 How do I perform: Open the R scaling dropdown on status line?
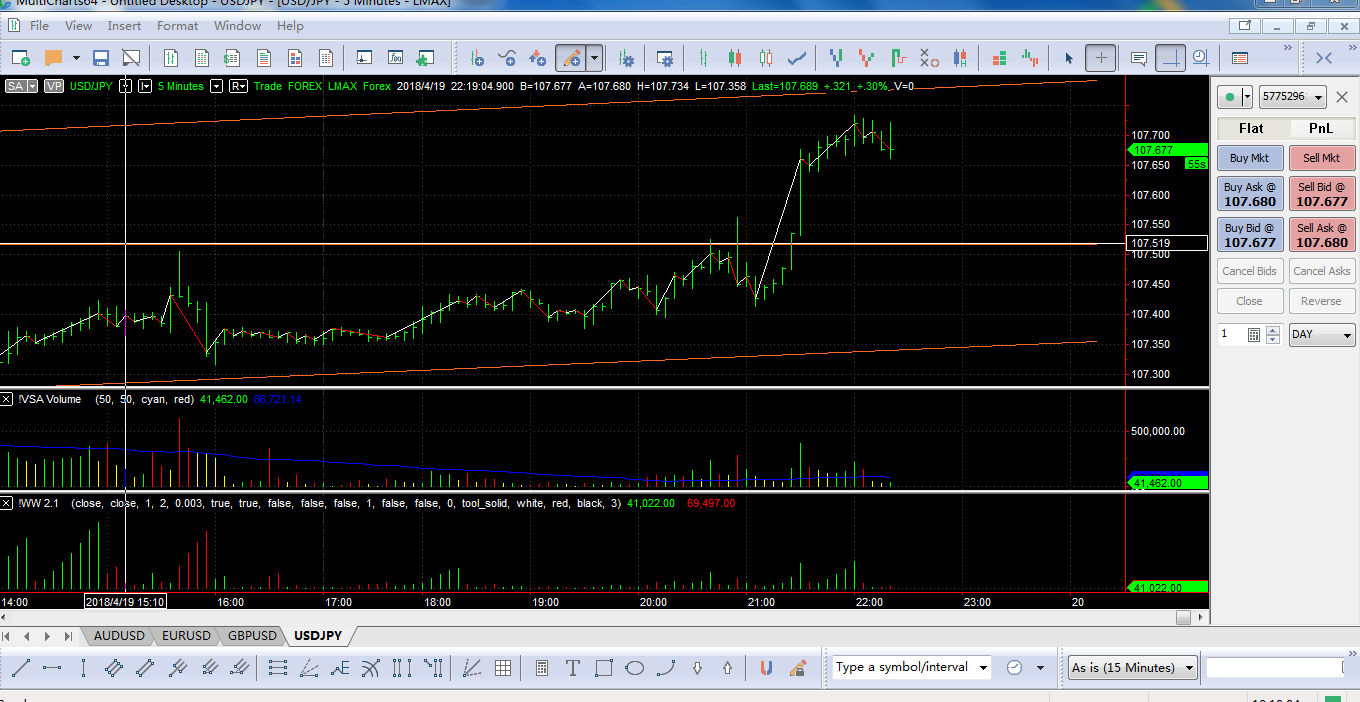(x=238, y=86)
